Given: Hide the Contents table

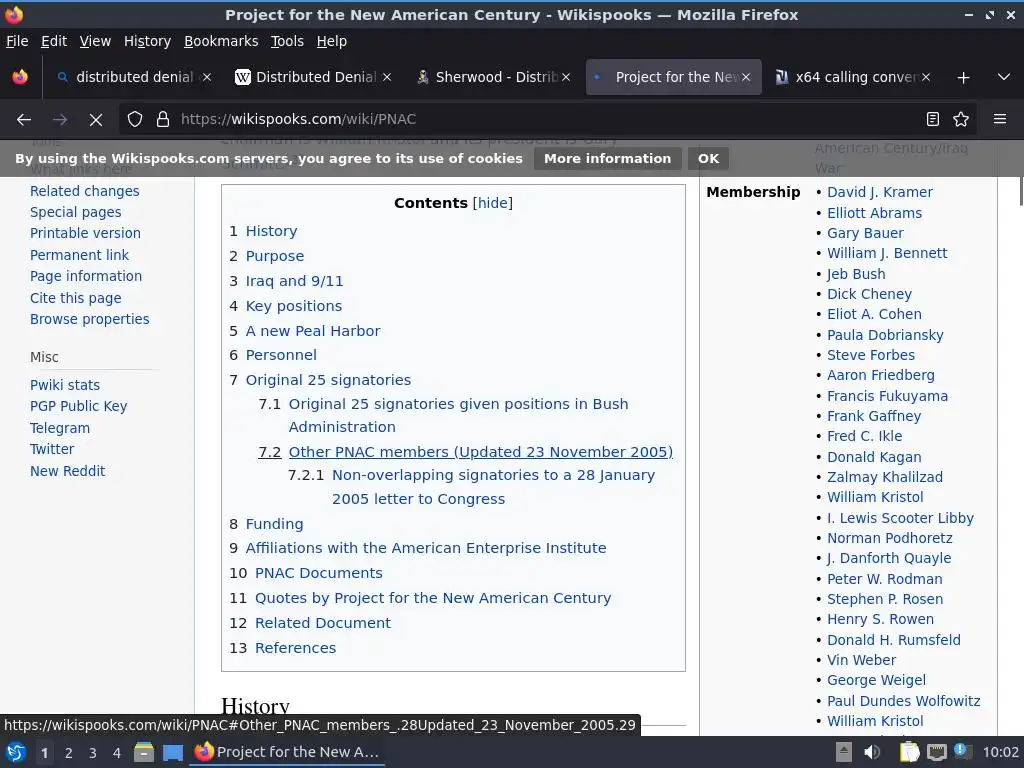Looking at the screenshot, I should 492,203.
